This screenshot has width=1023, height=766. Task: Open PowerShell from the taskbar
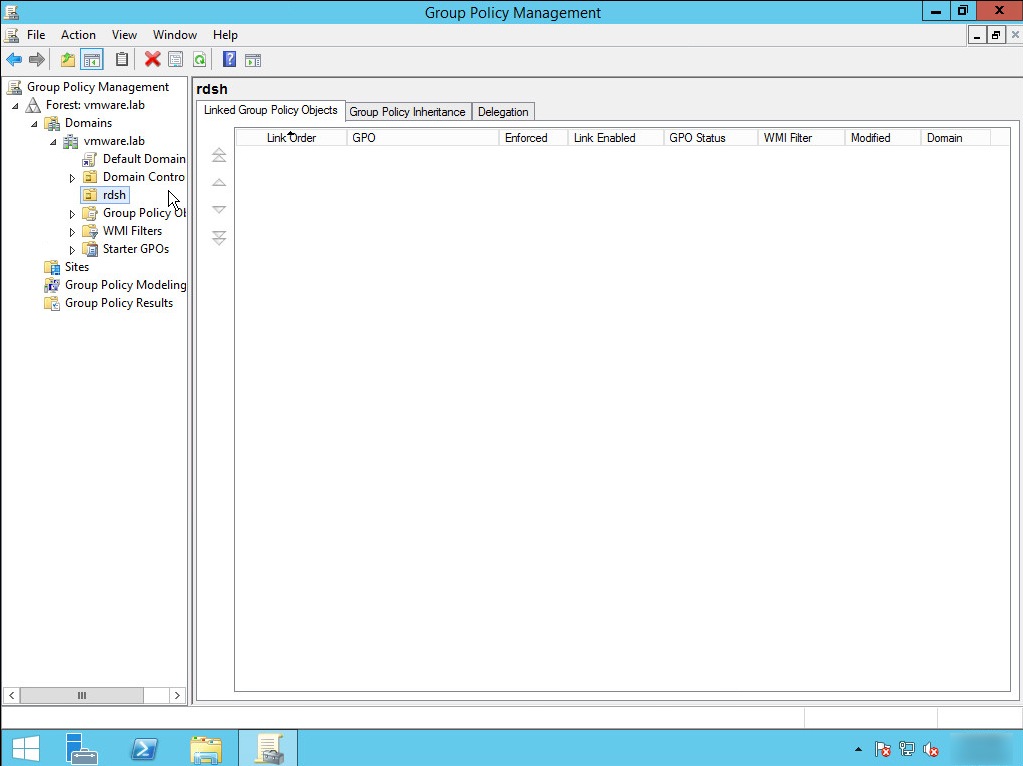[x=143, y=747]
